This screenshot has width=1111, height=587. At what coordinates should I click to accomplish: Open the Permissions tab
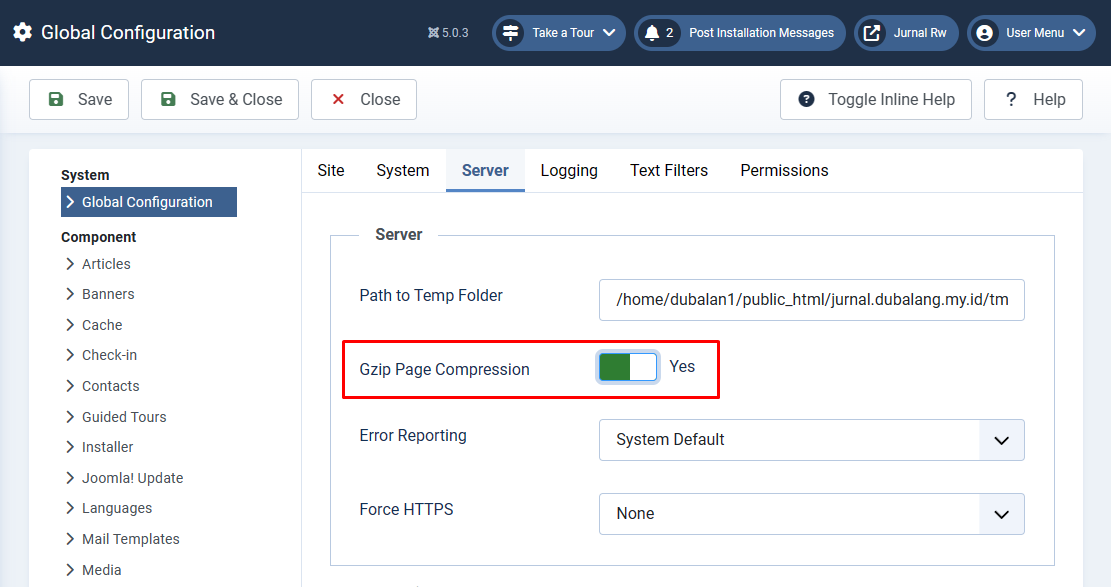click(x=784, y=171)
